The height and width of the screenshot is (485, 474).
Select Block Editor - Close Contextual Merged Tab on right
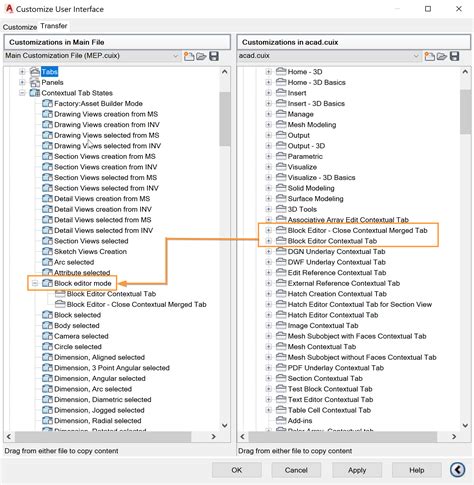point(357,230)
